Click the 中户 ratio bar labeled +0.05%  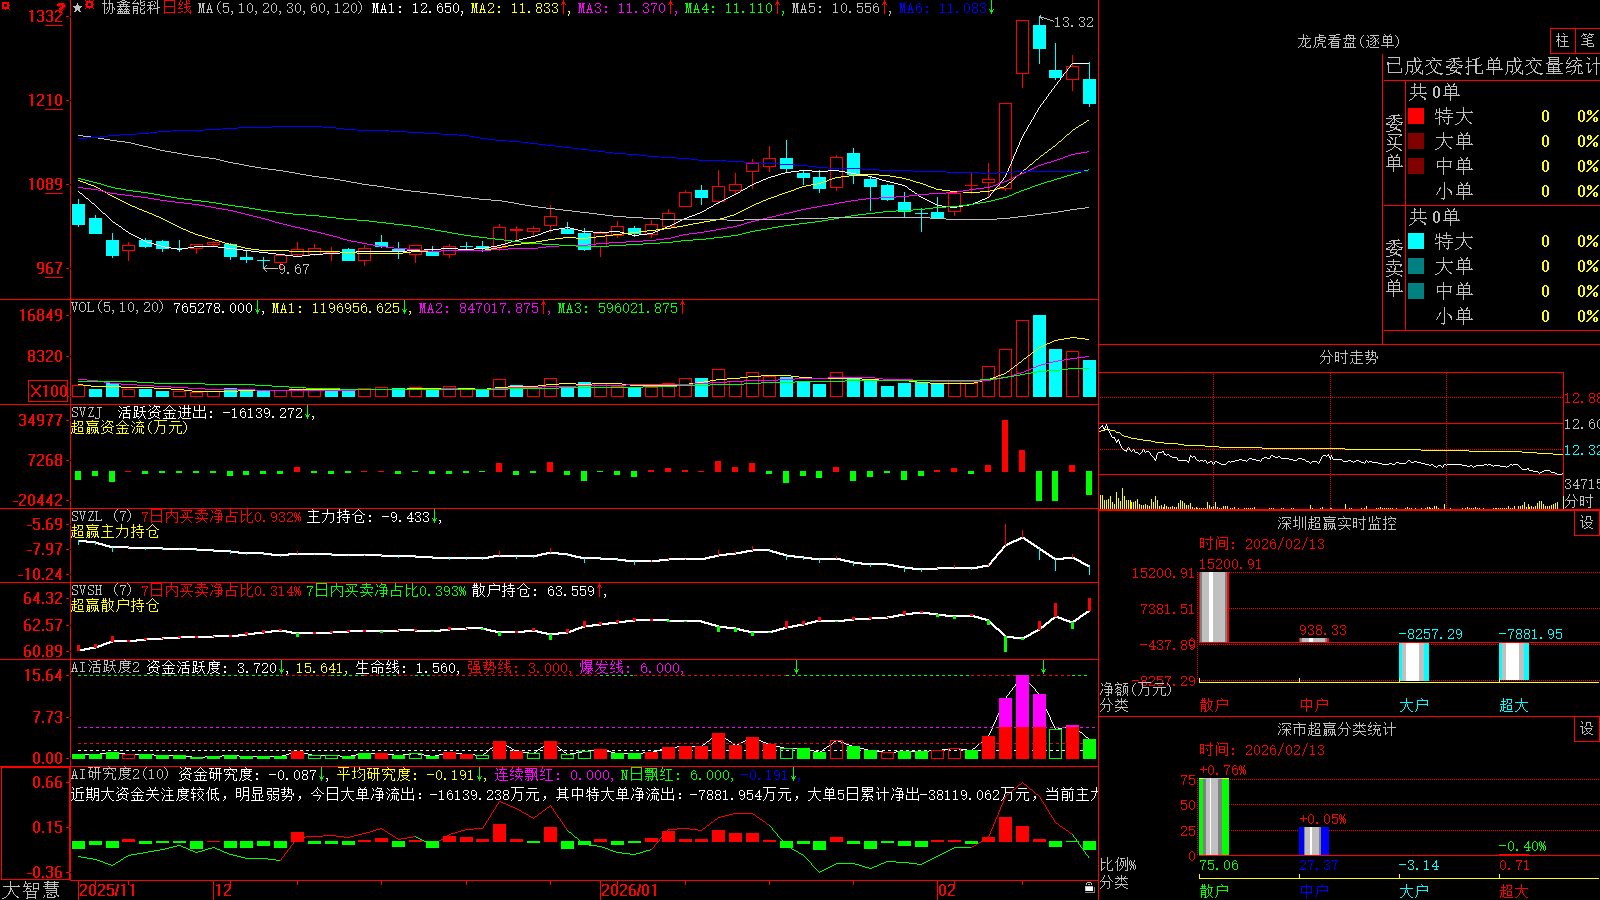[1314, 841]
